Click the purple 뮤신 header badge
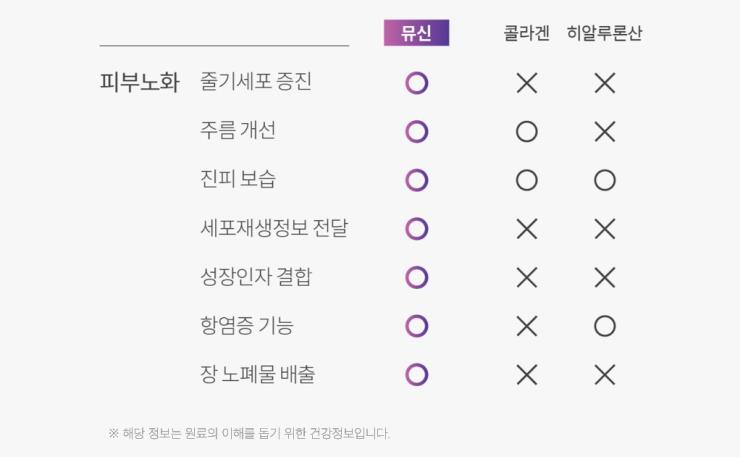The image size is (740, 457). click(x=416, y=33)
